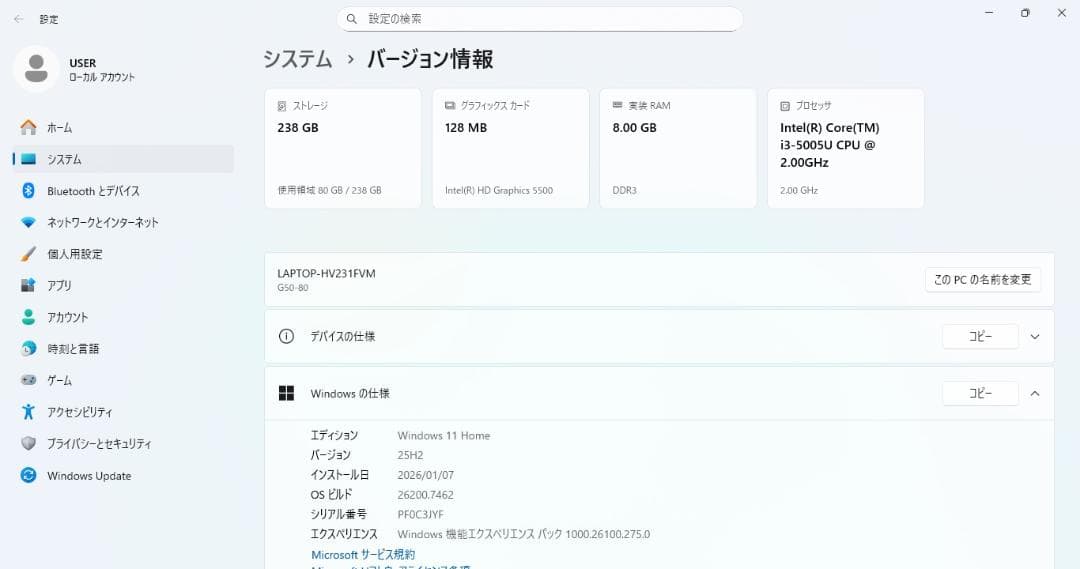This screenshot has height=569, width=1080.
Task: Collapse the Windows の仕様 section chevron
Action: (x=1035, y=393)
